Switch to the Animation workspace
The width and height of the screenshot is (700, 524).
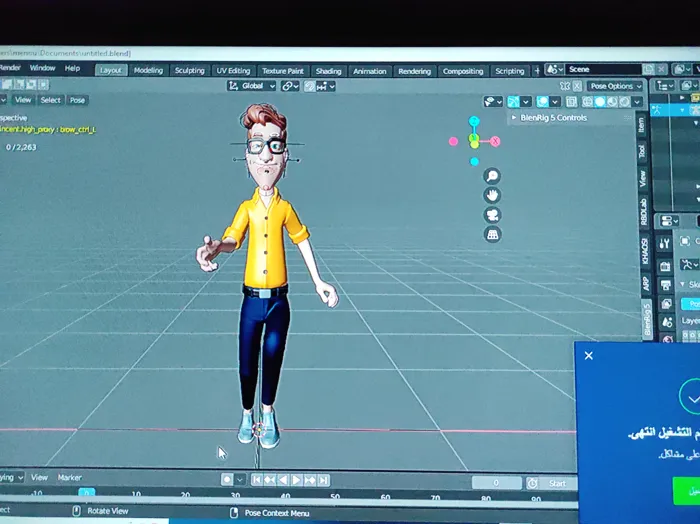click(x=370, y=71)
